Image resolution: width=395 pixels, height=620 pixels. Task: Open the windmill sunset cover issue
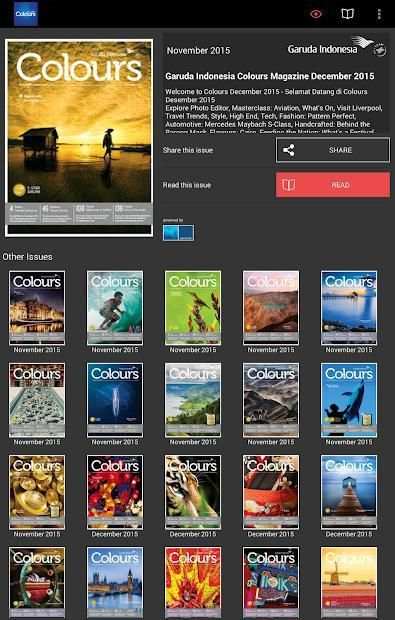click(349, 583)
